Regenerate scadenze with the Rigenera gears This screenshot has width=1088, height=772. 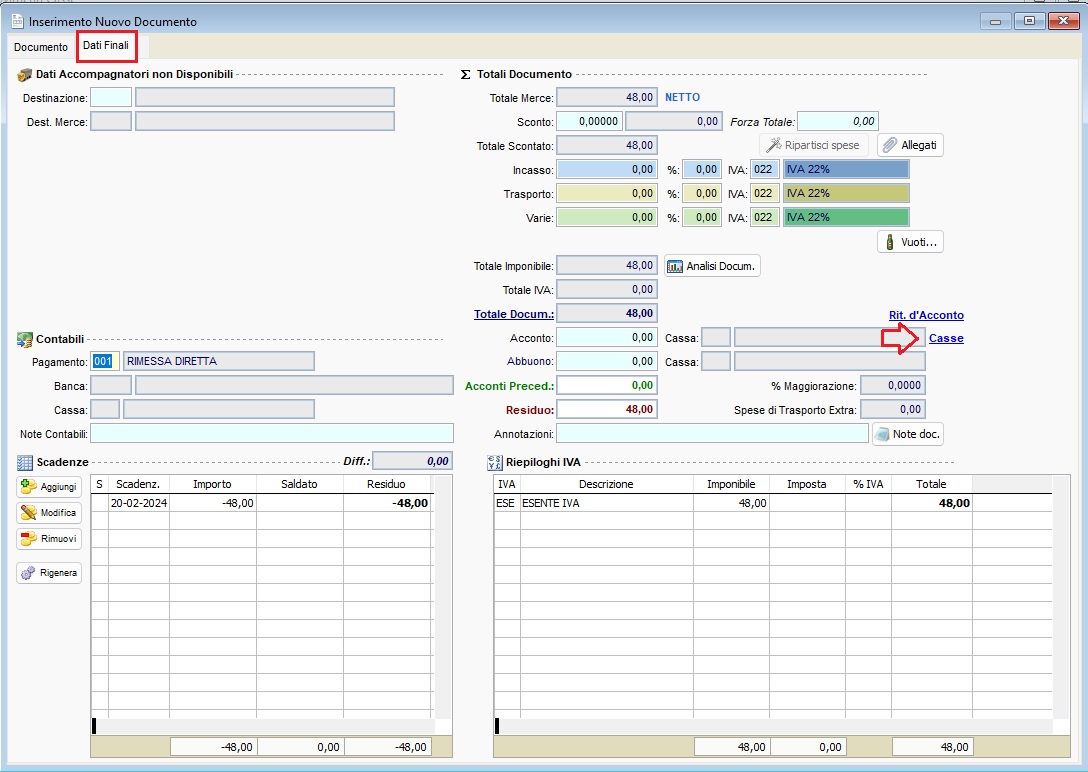pyautogui.click(x=47, y=572)
